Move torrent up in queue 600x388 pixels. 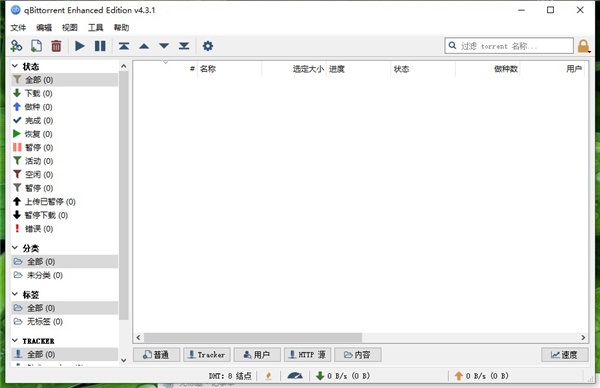pos(144,46)
